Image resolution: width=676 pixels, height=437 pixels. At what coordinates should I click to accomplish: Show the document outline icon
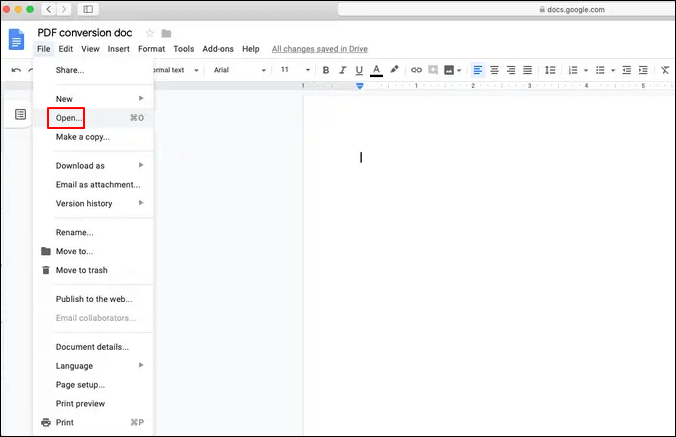(20, 114)
